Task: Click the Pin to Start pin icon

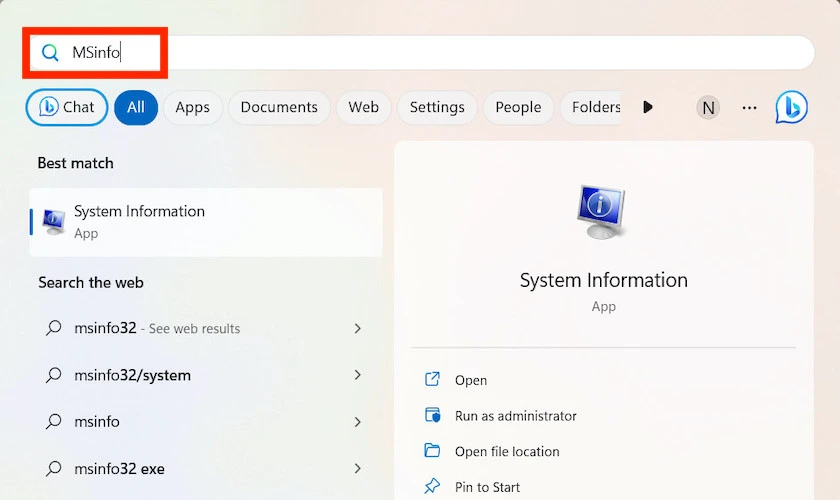Action: tap(432, 486)
